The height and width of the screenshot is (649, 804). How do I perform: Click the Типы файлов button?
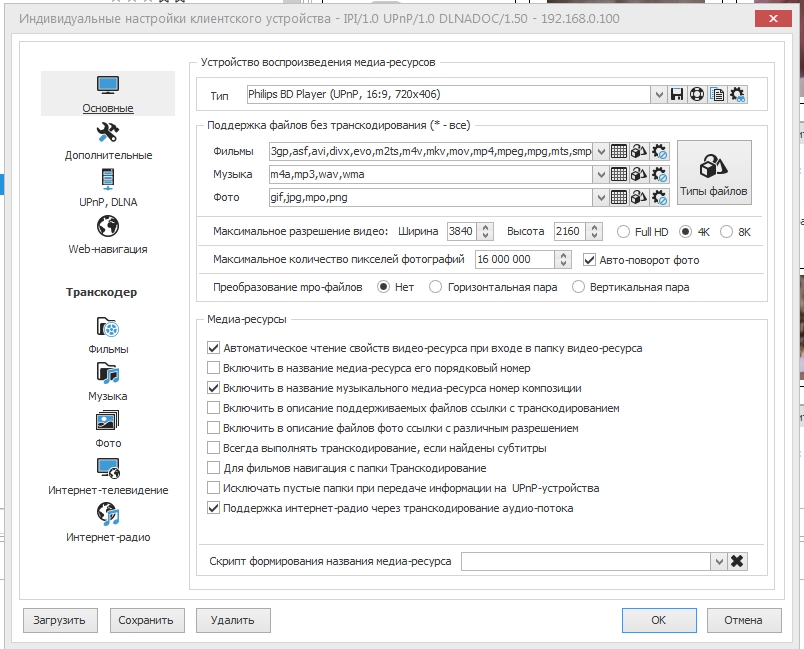(714, 173)
